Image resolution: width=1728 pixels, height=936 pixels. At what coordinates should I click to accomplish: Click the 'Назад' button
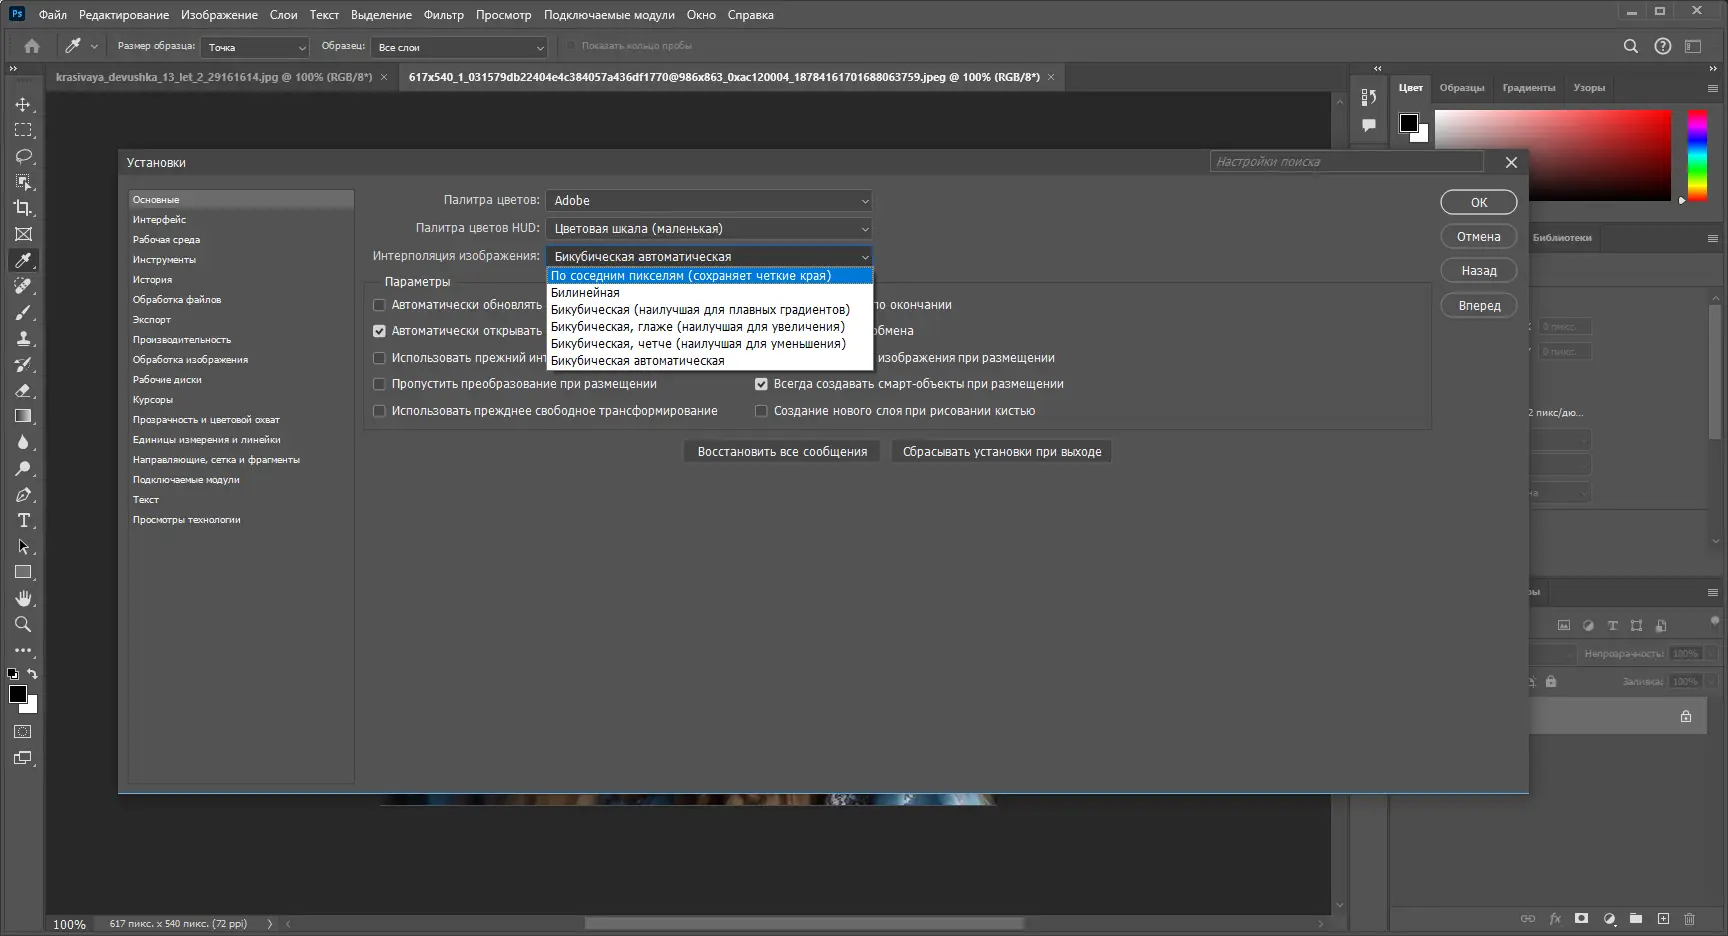pyautogui.click(x=1479, y=271)
